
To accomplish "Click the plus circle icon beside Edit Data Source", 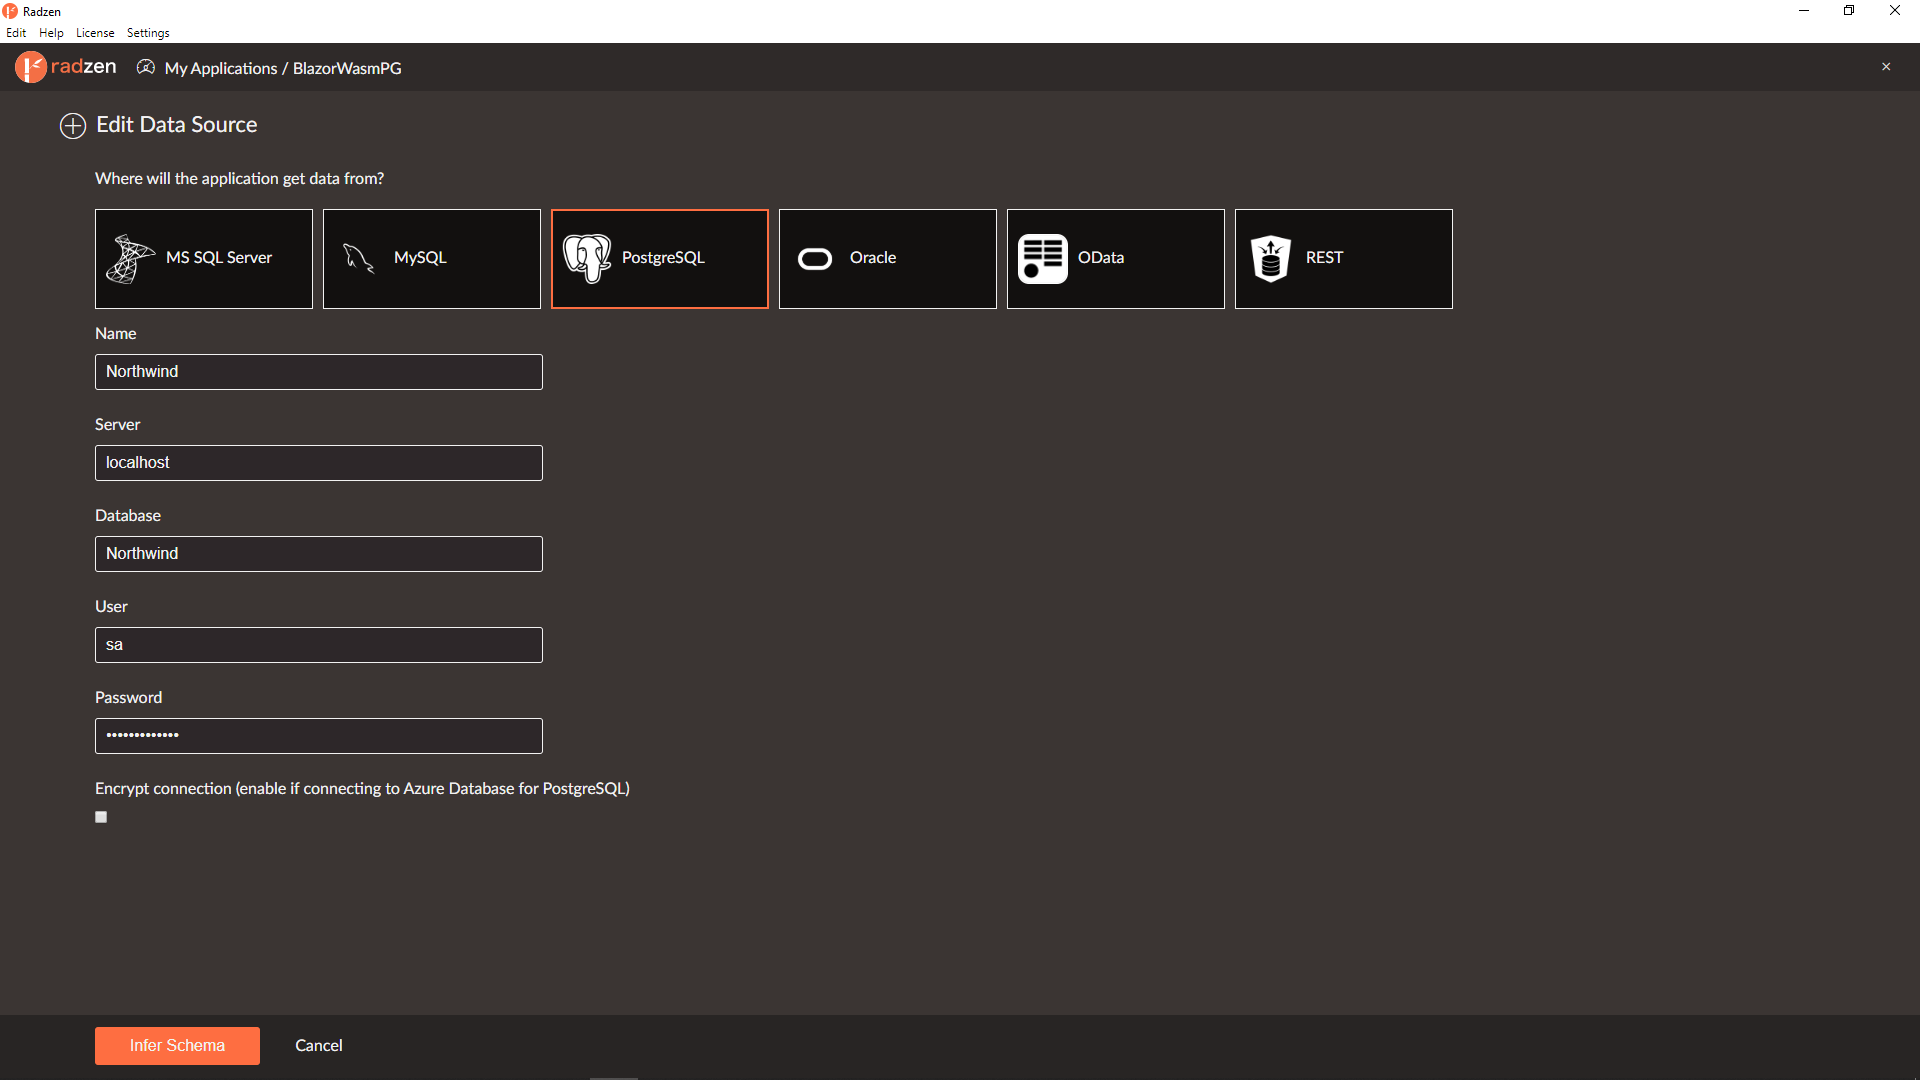I will (x=73, y=126).
